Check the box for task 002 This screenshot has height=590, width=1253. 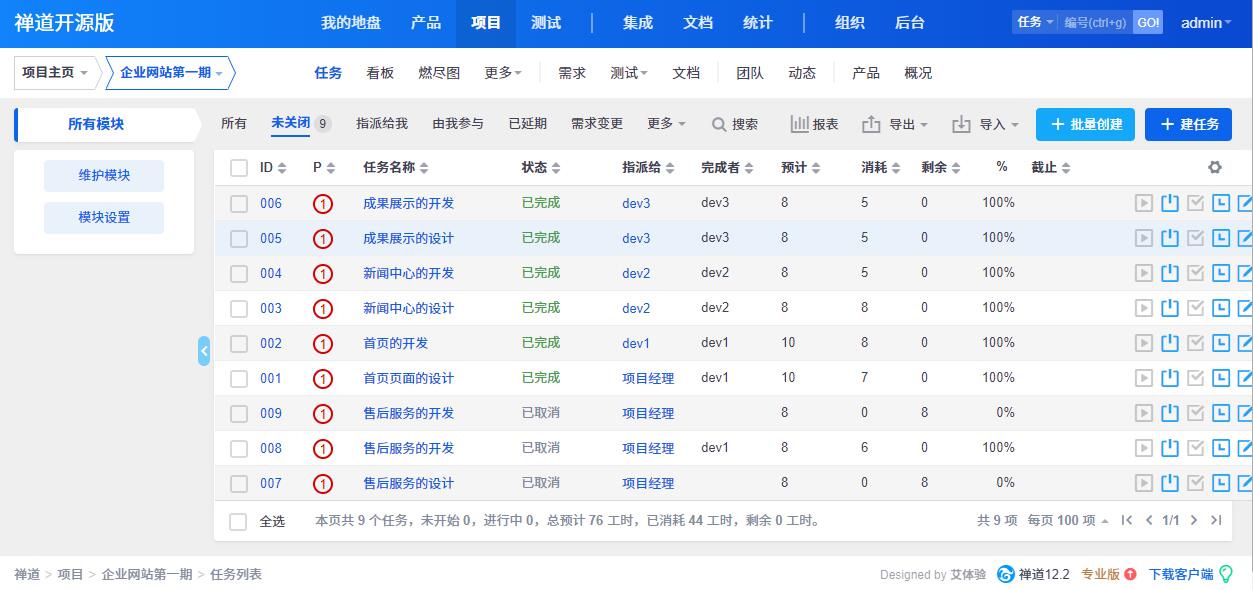(x=238, y=344)
